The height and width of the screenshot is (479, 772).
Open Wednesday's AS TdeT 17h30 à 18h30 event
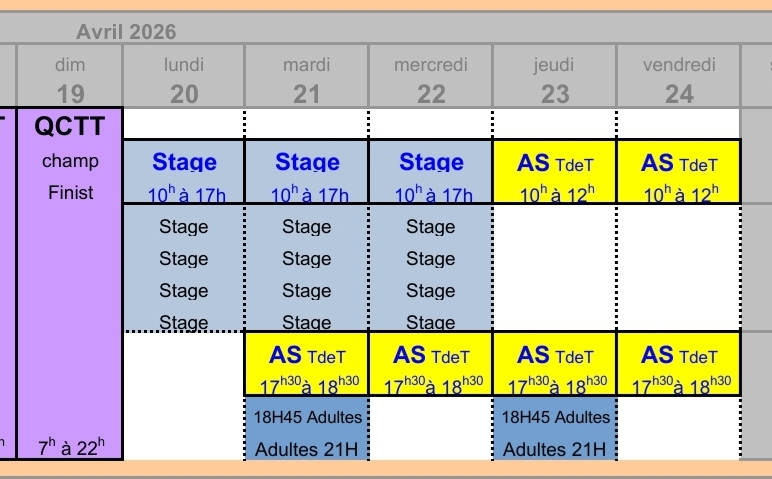click(431, 365)
